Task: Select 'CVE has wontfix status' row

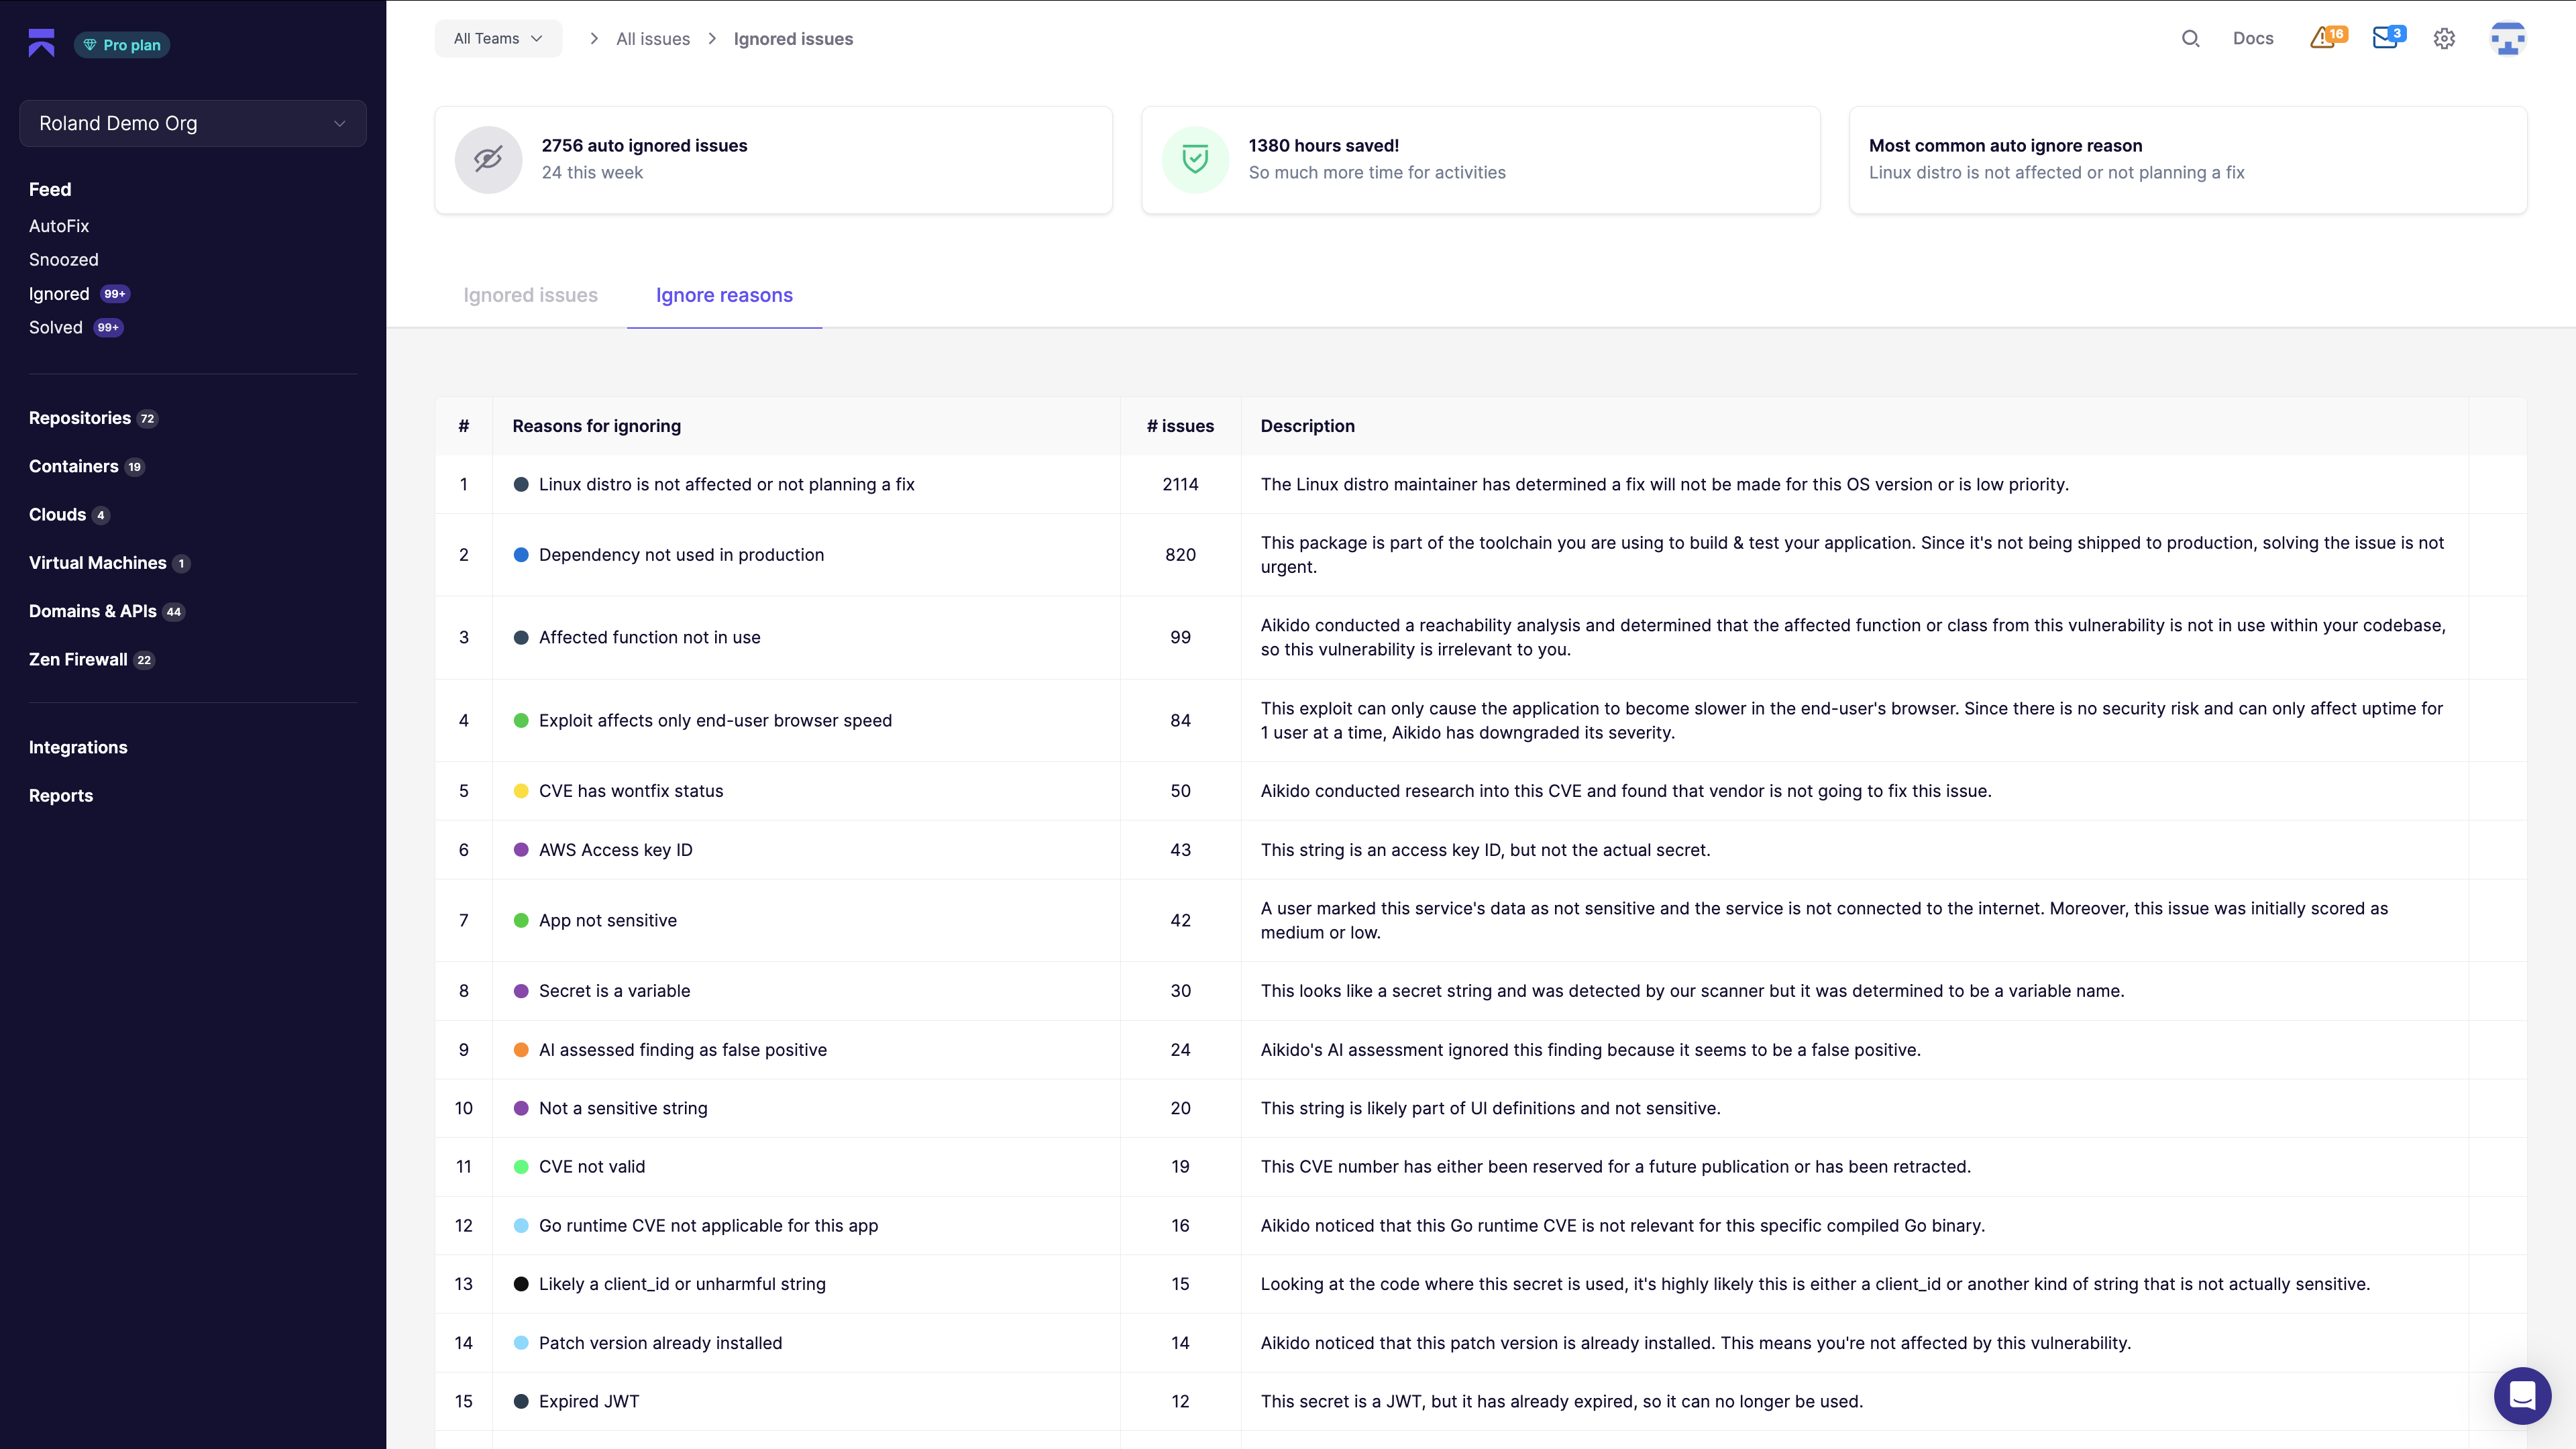Action: [1480, 791]
